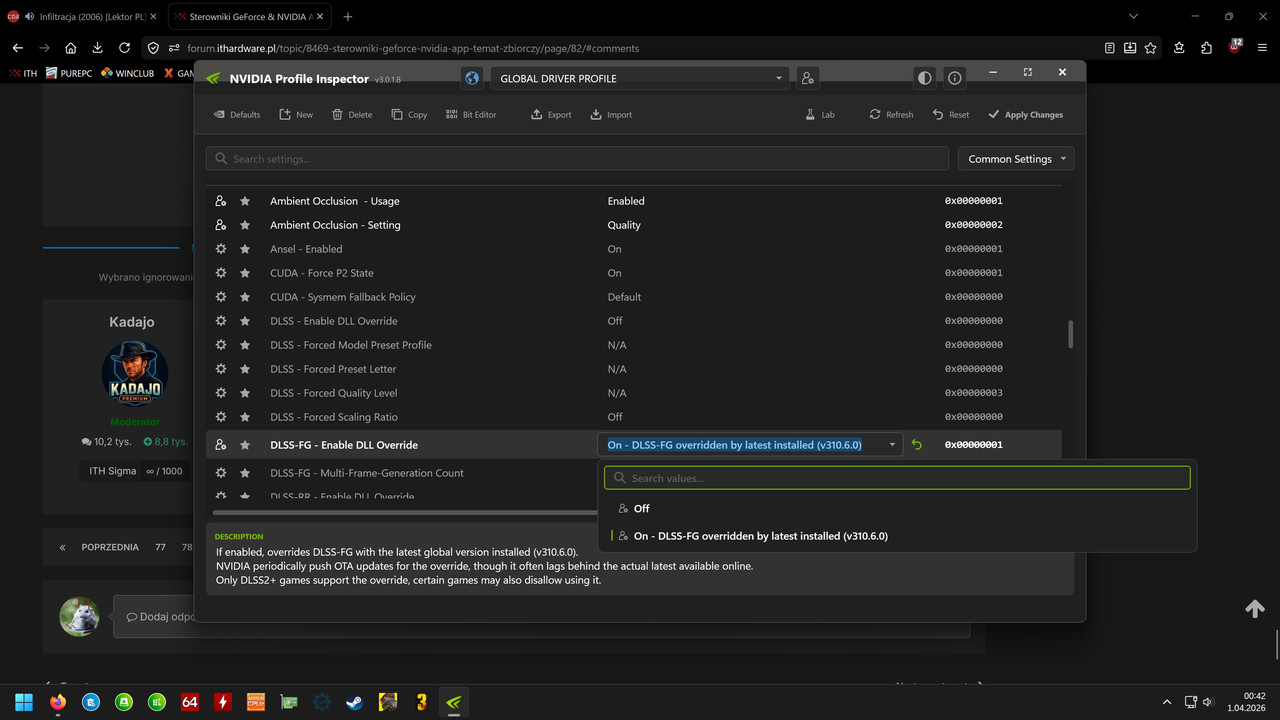
Task: Delete the current profile
Action: (x=352, y=115)
